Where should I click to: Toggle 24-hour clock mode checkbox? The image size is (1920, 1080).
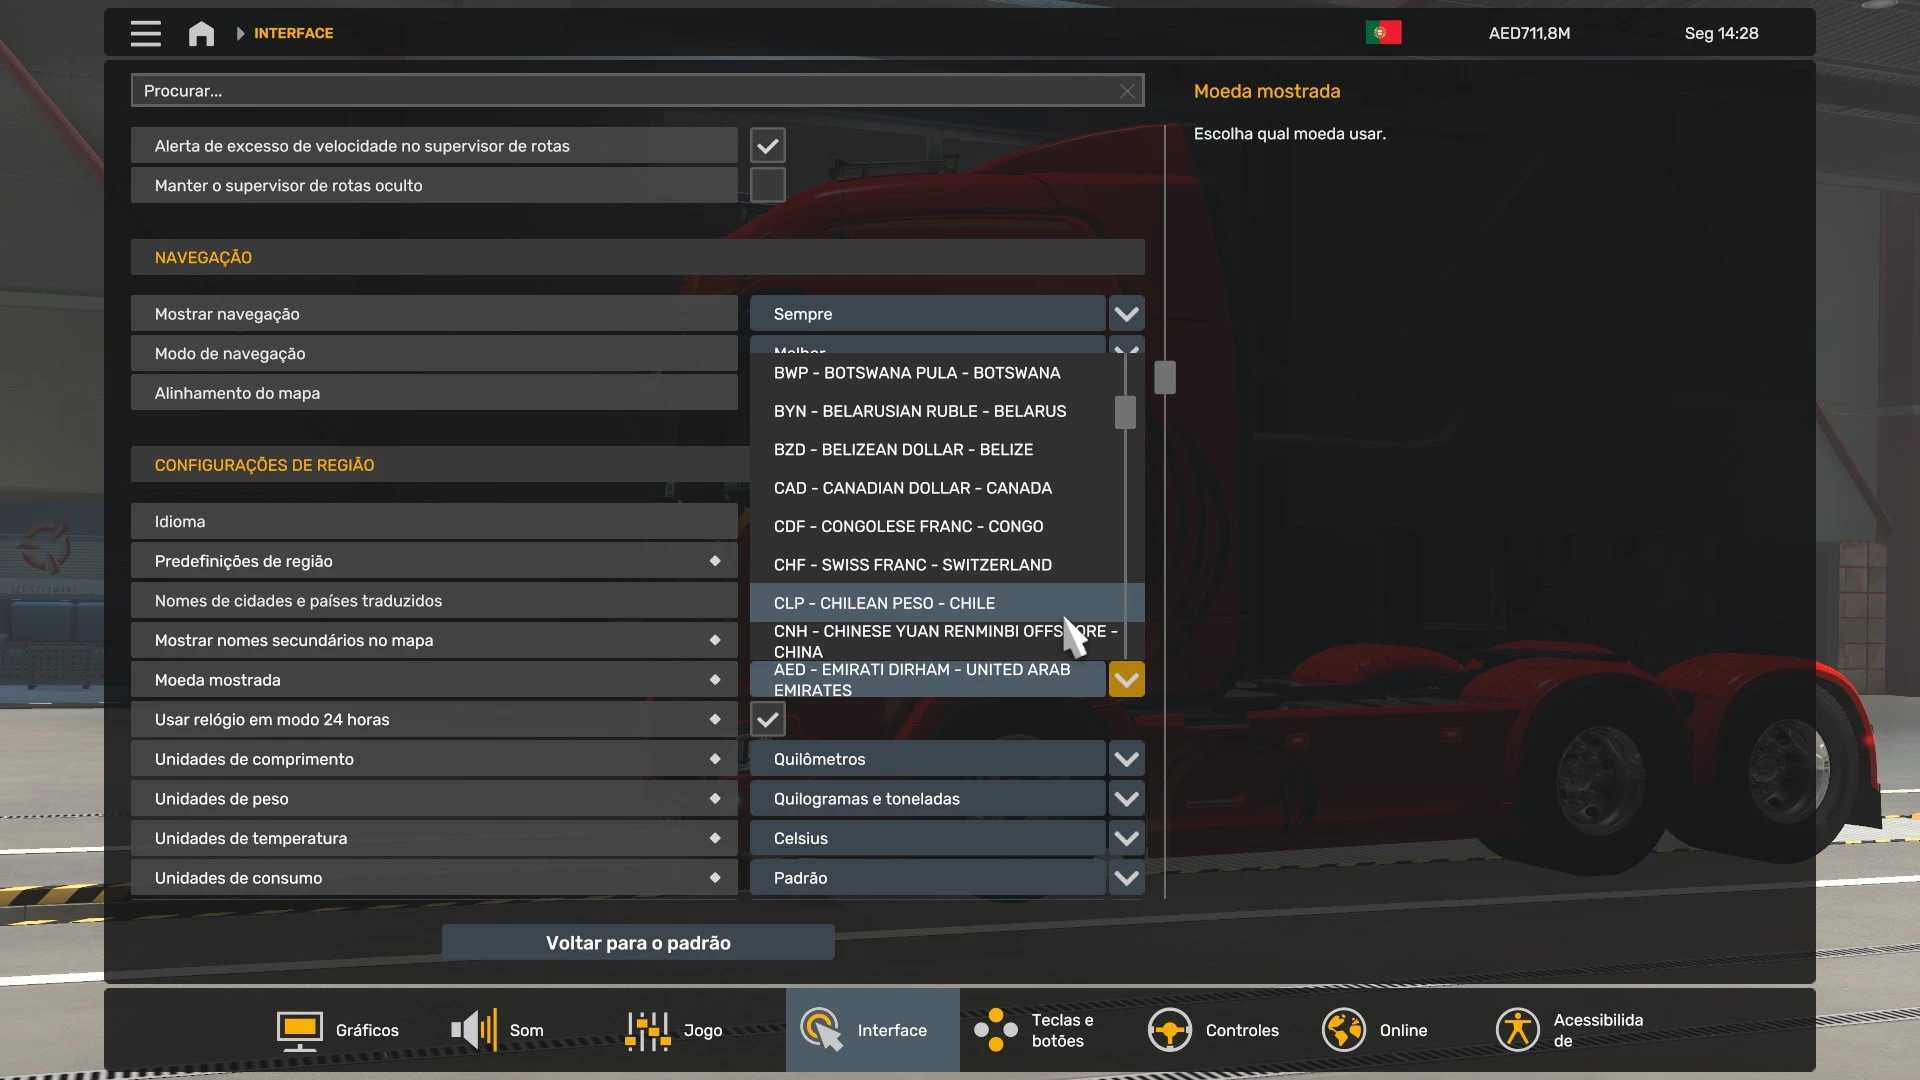pyautogui.click(x=768, y=720)
